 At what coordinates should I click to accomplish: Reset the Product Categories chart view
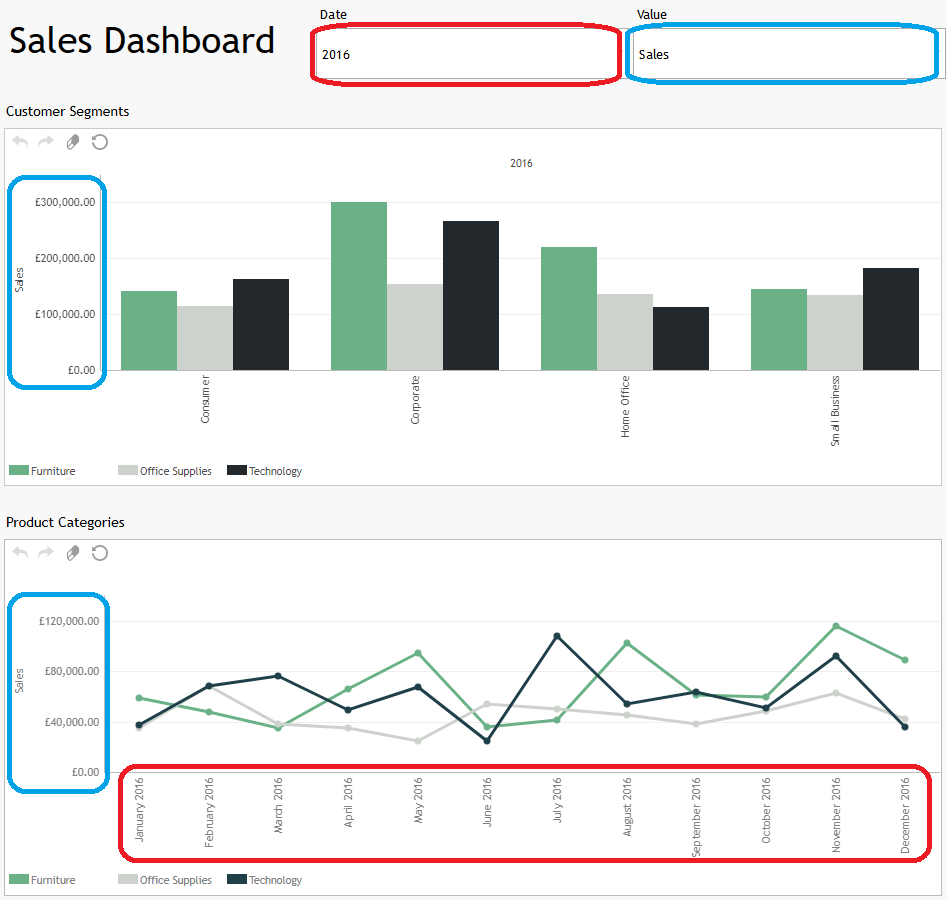tap(98, 553)
